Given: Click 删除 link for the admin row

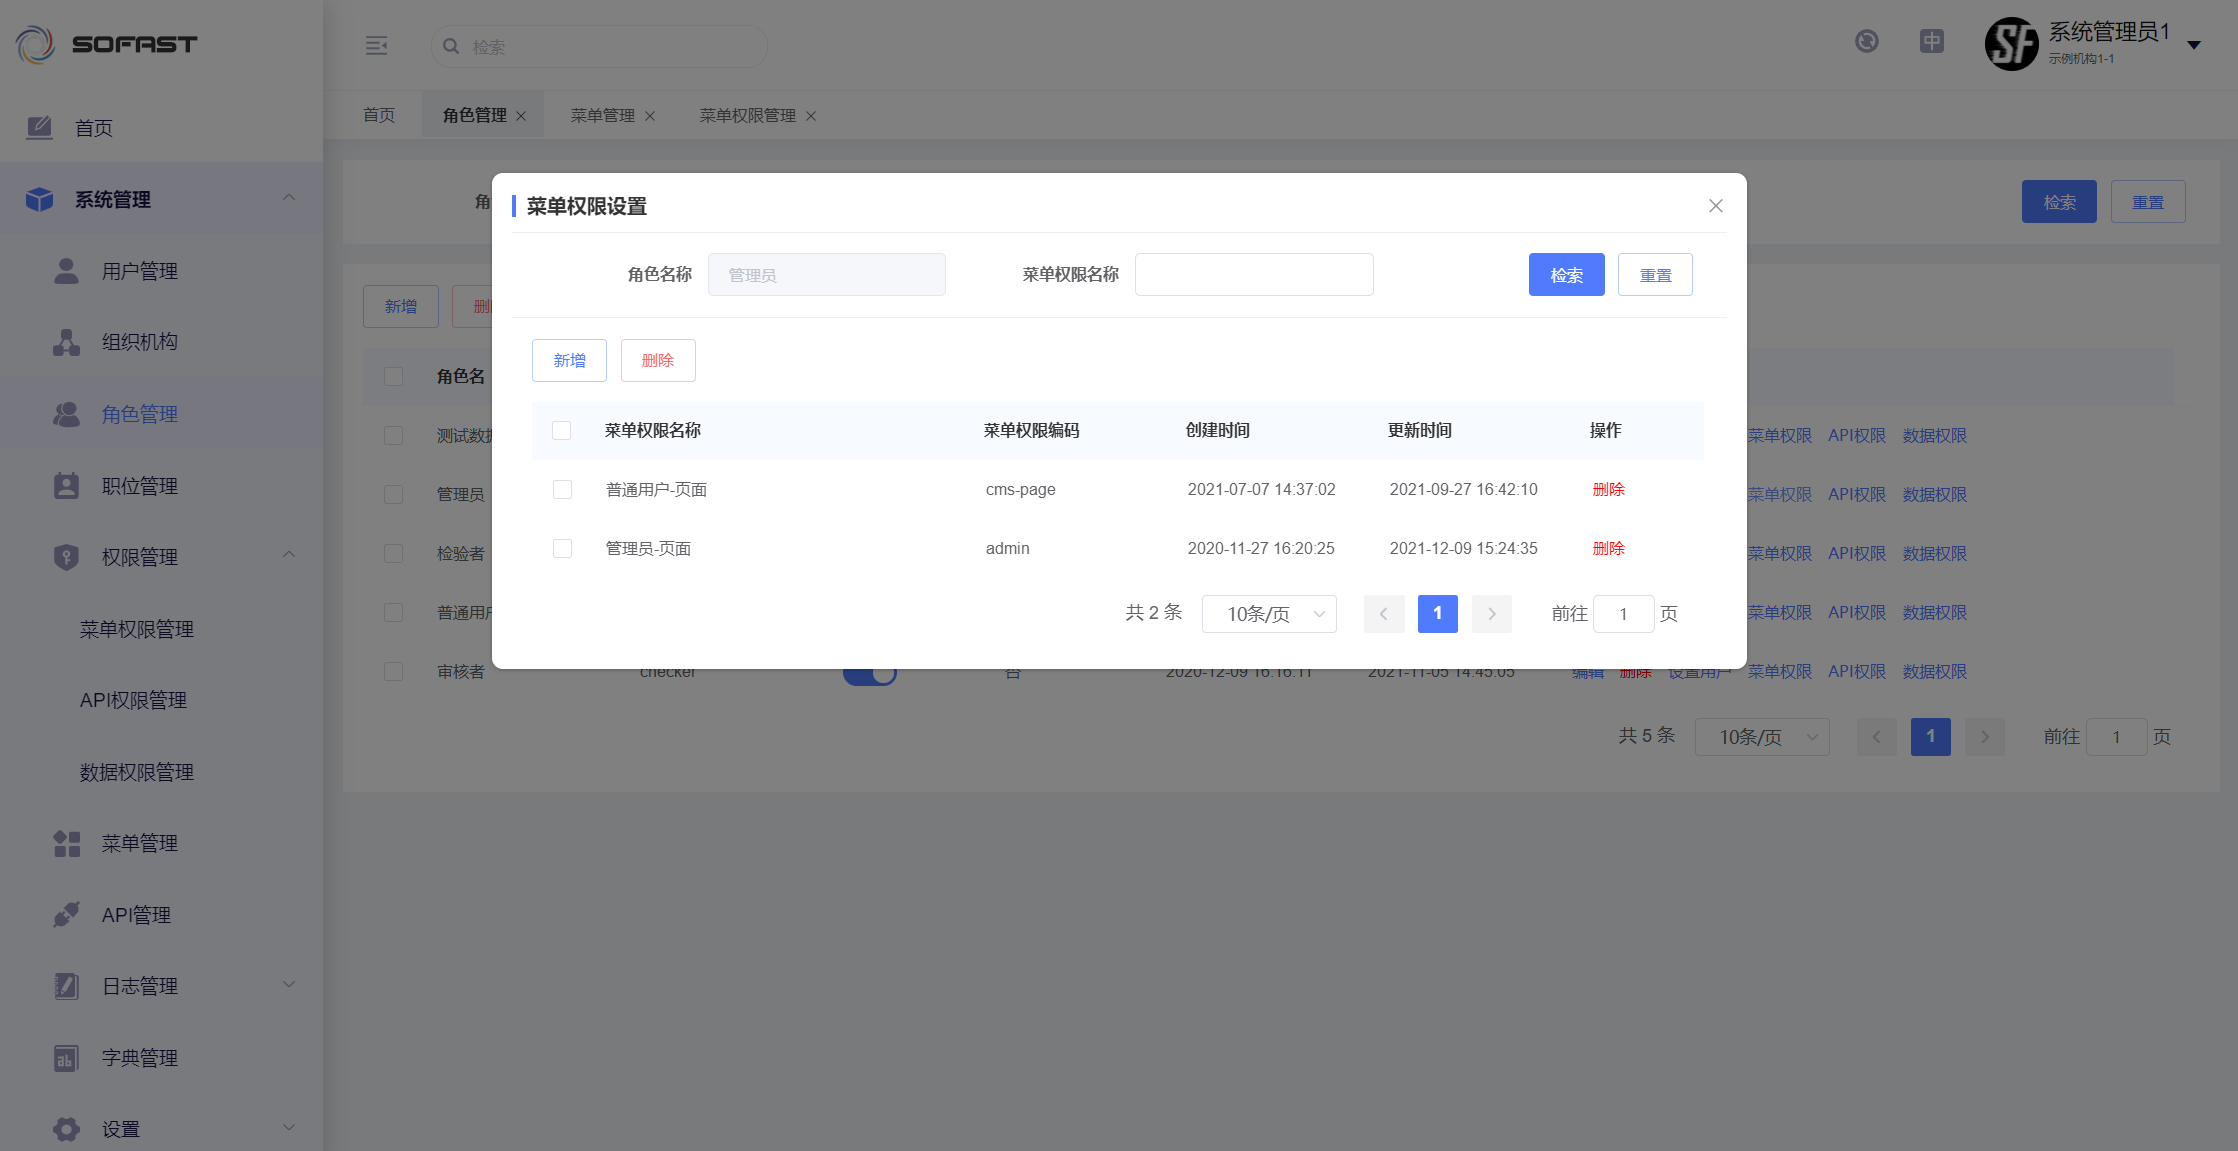Looking at the screenshot, I should point(1608,548).
